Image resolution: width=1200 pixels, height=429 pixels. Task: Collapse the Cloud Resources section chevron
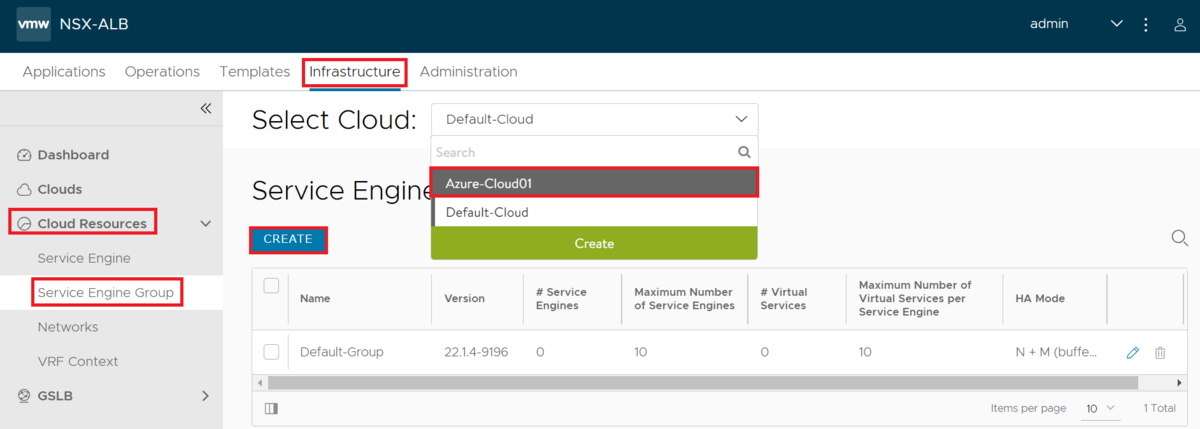(x=206, y=224)
